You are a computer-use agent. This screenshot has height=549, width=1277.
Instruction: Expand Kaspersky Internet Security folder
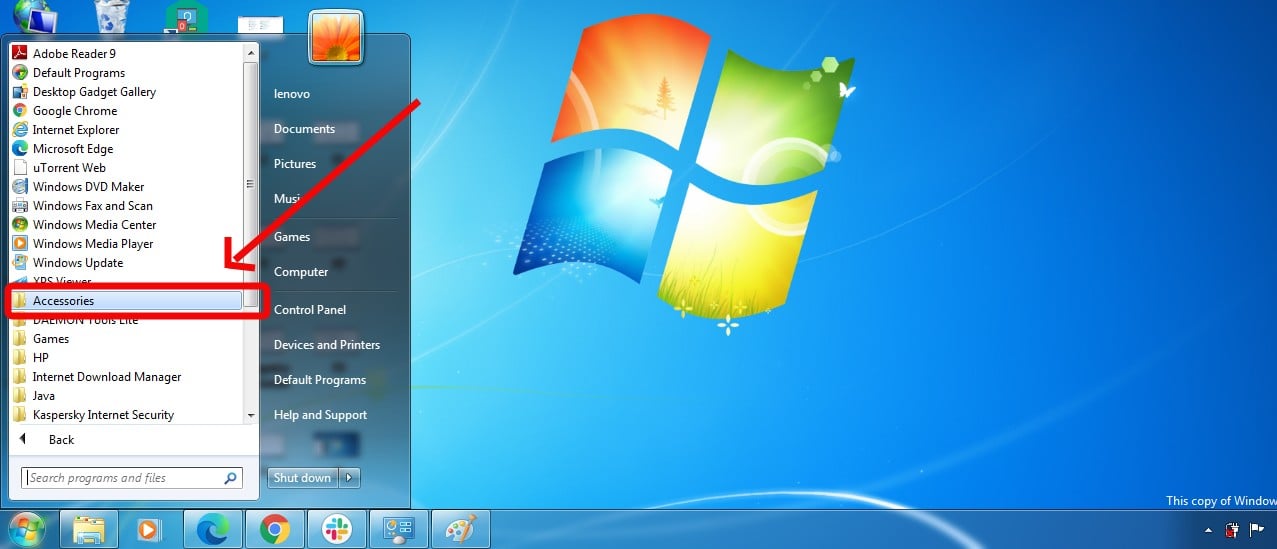[103, 415]
